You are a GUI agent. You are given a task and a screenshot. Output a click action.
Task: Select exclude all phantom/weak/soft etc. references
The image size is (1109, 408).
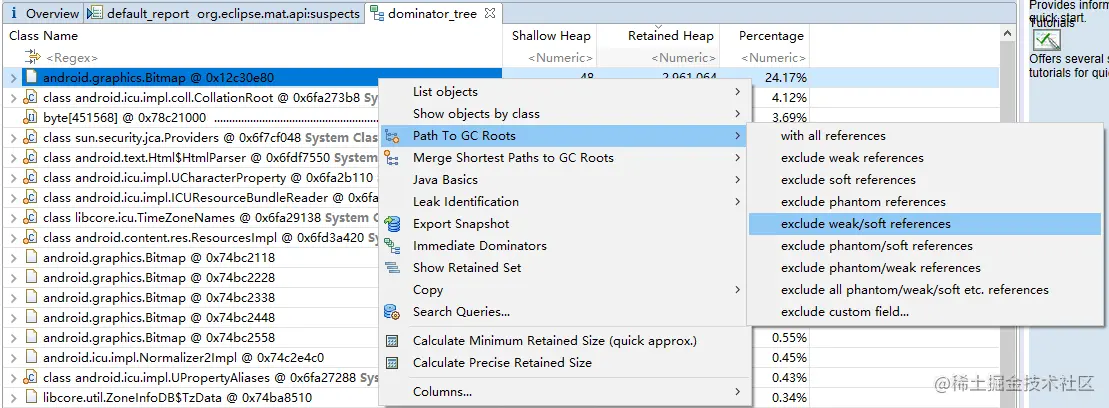pyautogui.click(x=914, y=290)
